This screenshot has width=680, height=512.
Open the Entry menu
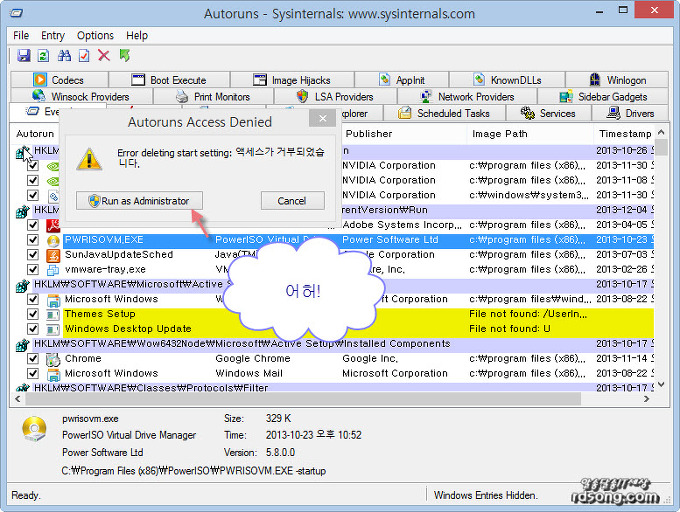(53, 35)
